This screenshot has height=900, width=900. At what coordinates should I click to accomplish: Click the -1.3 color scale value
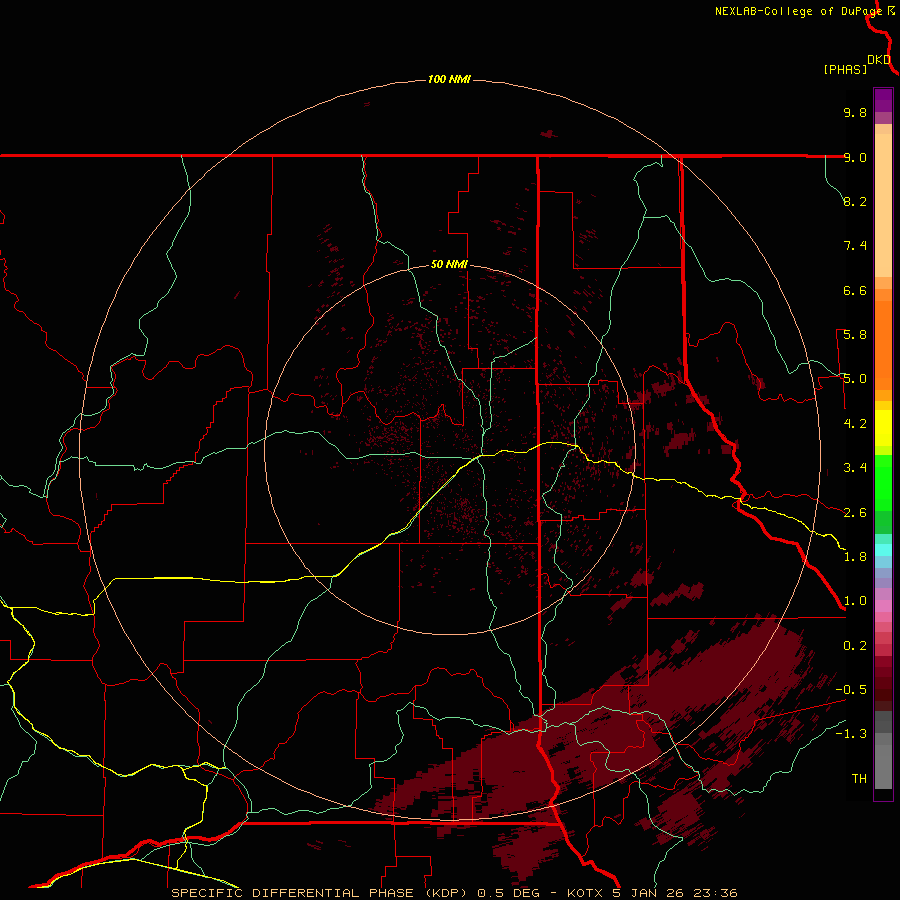pyautogui.click(x=851, y=734)
